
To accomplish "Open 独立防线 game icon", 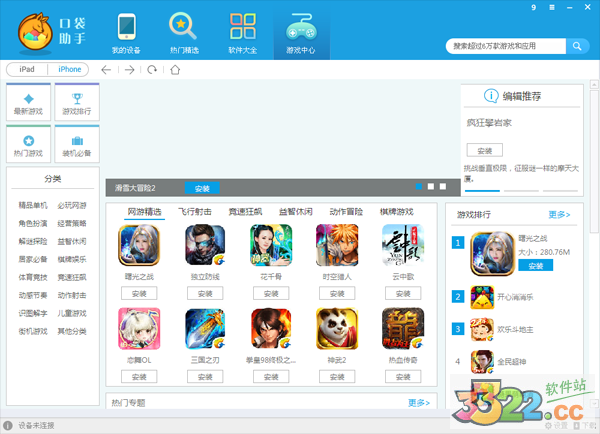I will (x=205, y=245).
